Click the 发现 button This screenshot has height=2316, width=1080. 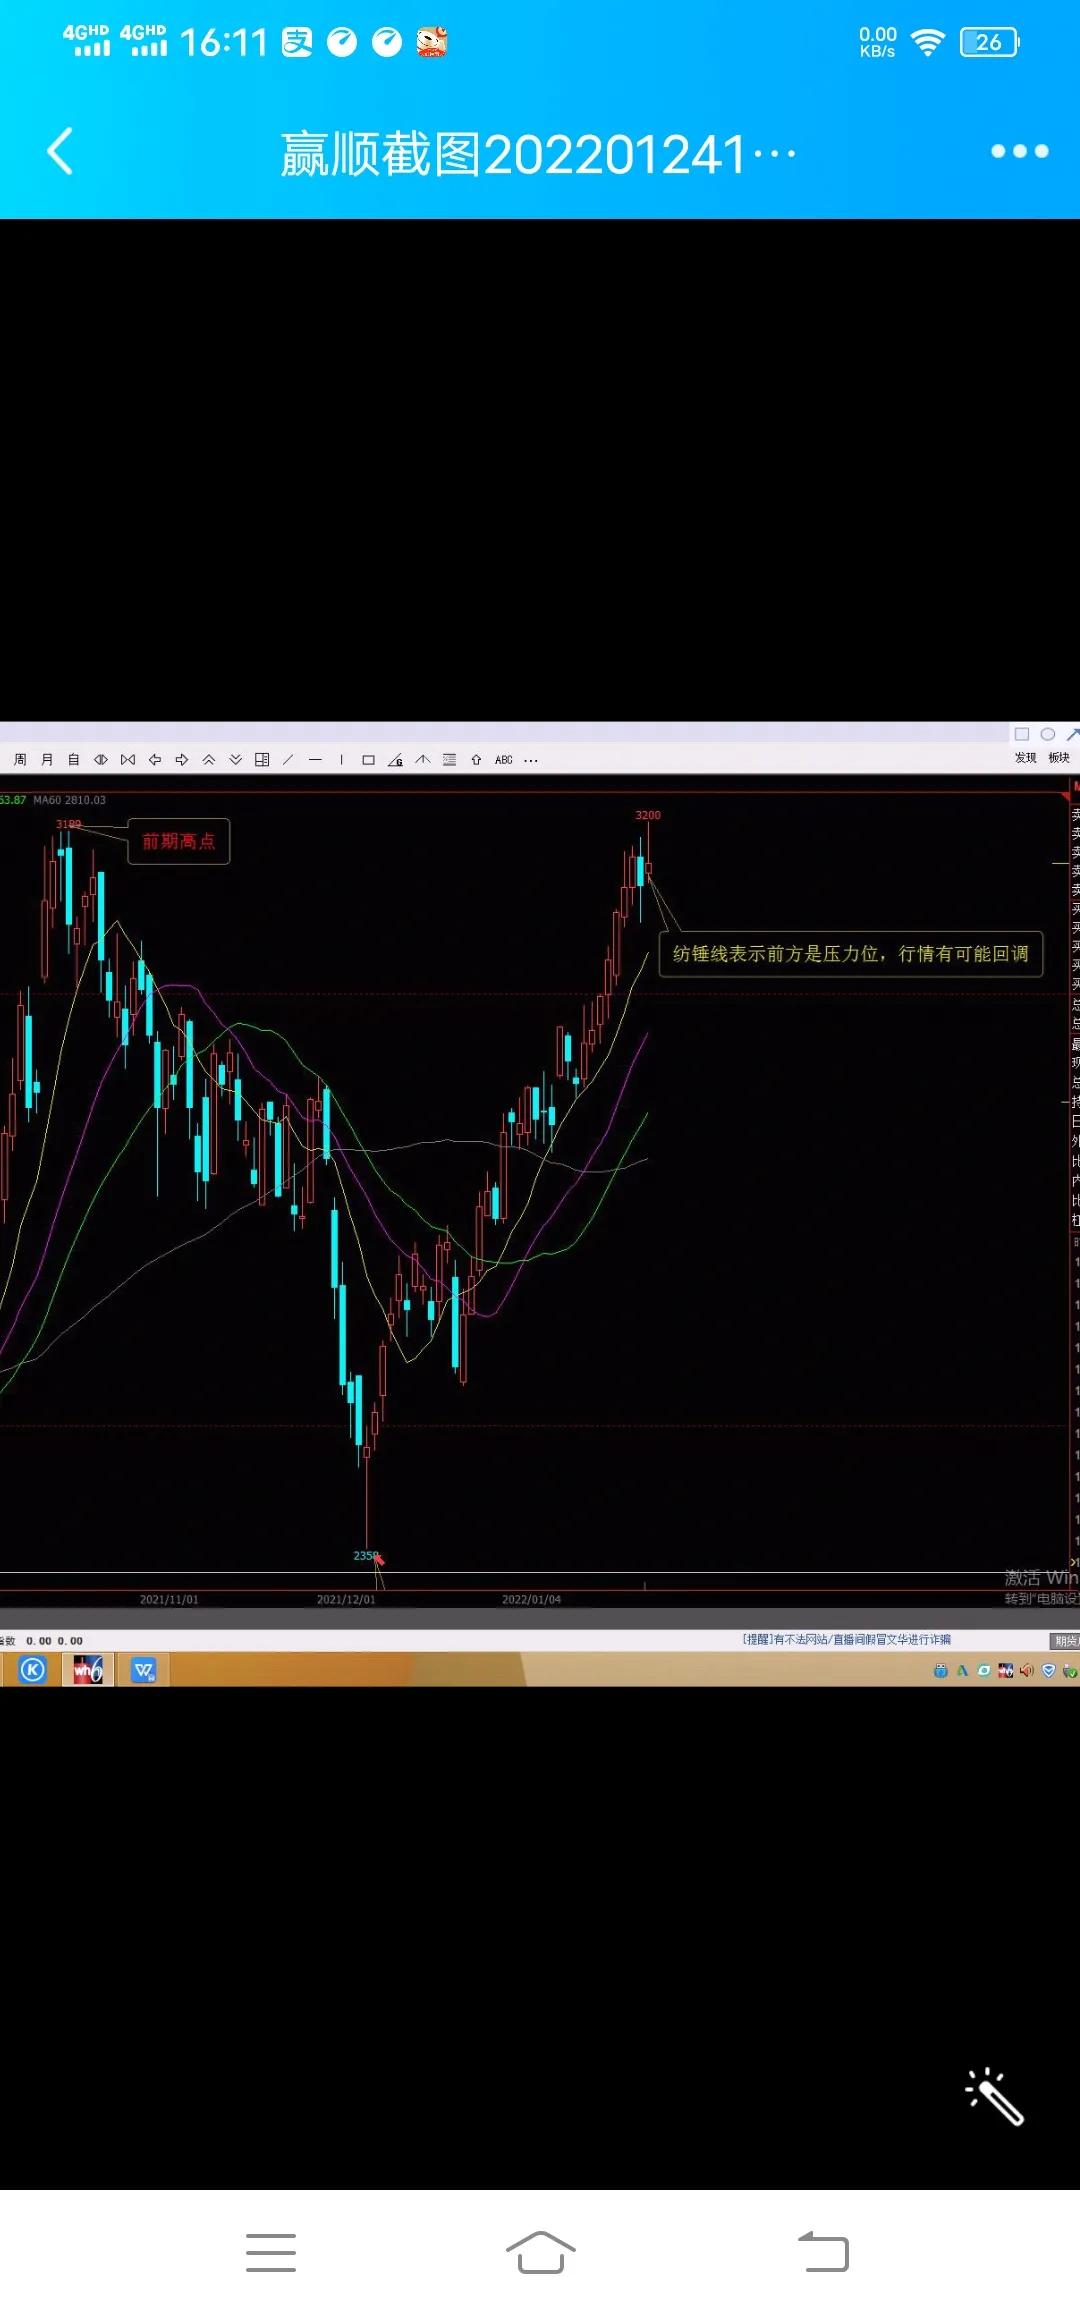[x=1026, y=758]
